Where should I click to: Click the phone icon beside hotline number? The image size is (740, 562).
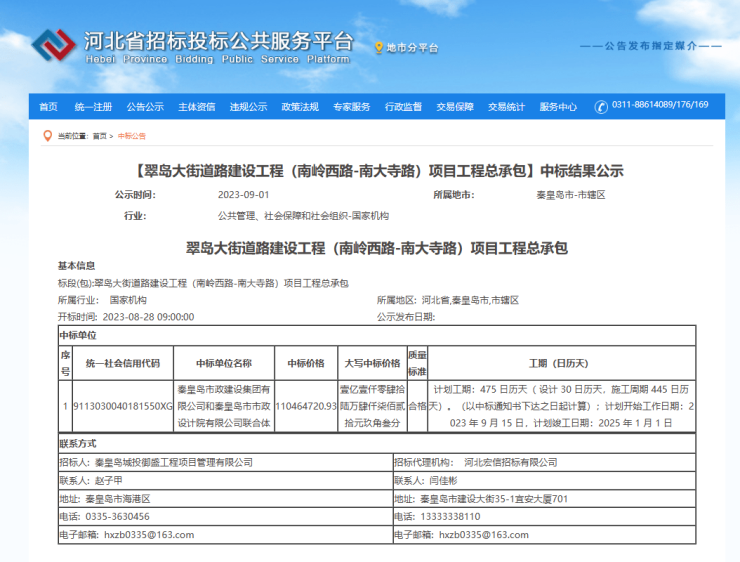[x=600, y=107]
